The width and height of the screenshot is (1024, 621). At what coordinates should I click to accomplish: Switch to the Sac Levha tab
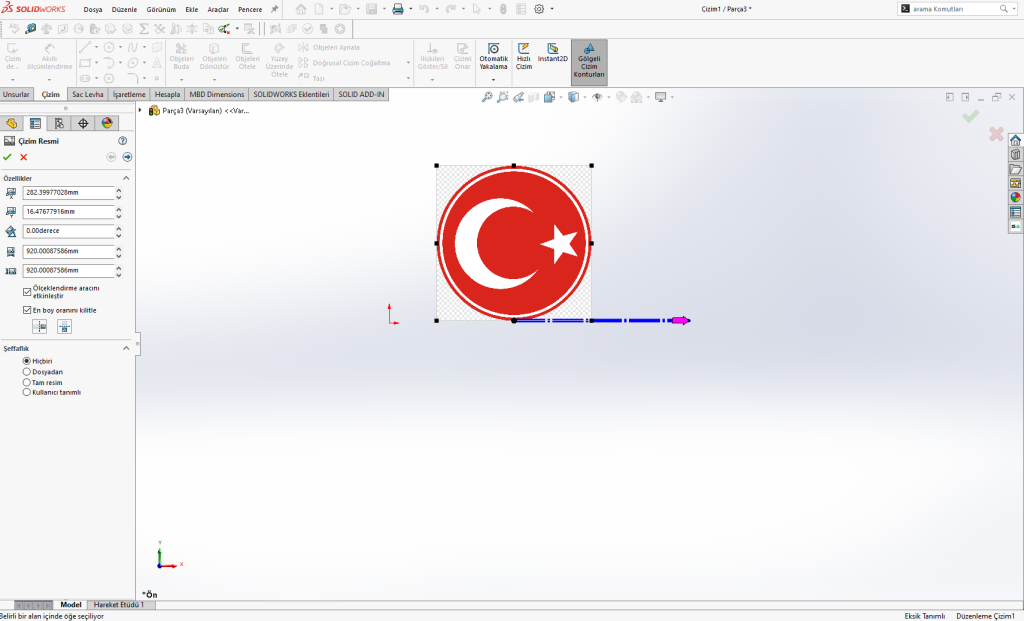(88, 94)
